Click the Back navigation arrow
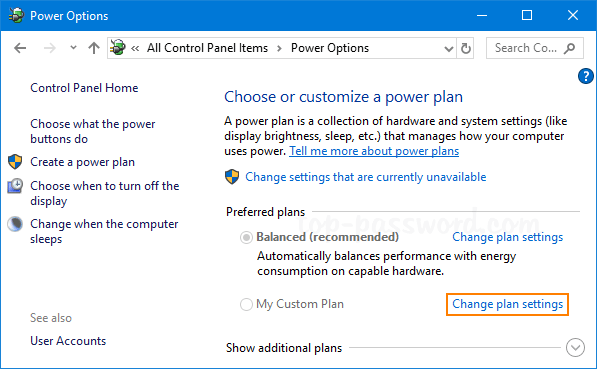Screen dimensions: 597x369 point(20,48)
